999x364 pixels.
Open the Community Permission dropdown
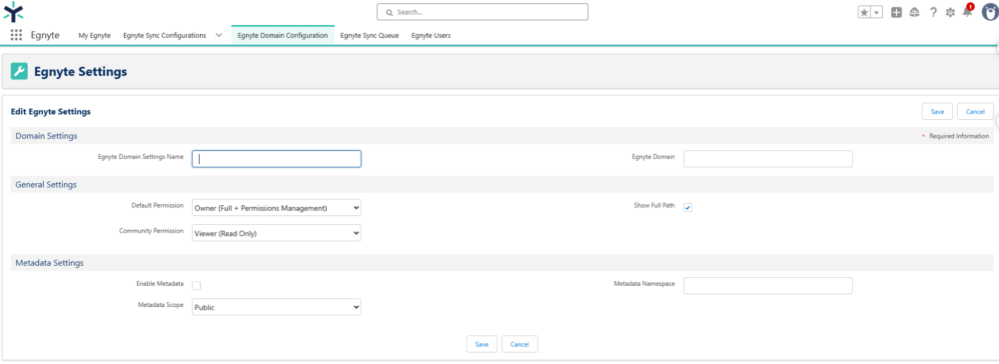[x=277, y=233]
